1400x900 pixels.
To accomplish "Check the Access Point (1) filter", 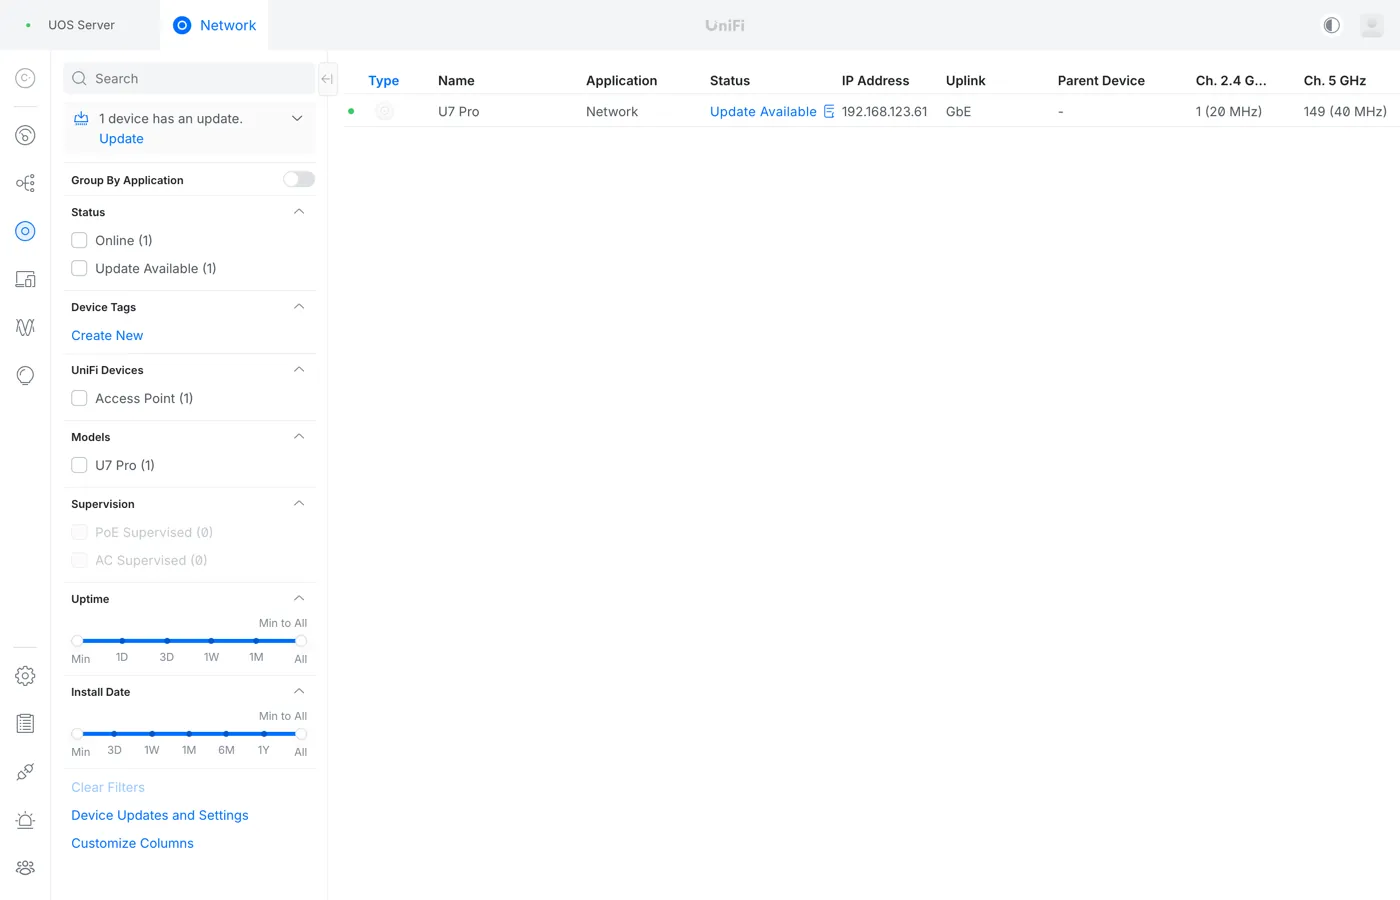I will coord(79,398).
